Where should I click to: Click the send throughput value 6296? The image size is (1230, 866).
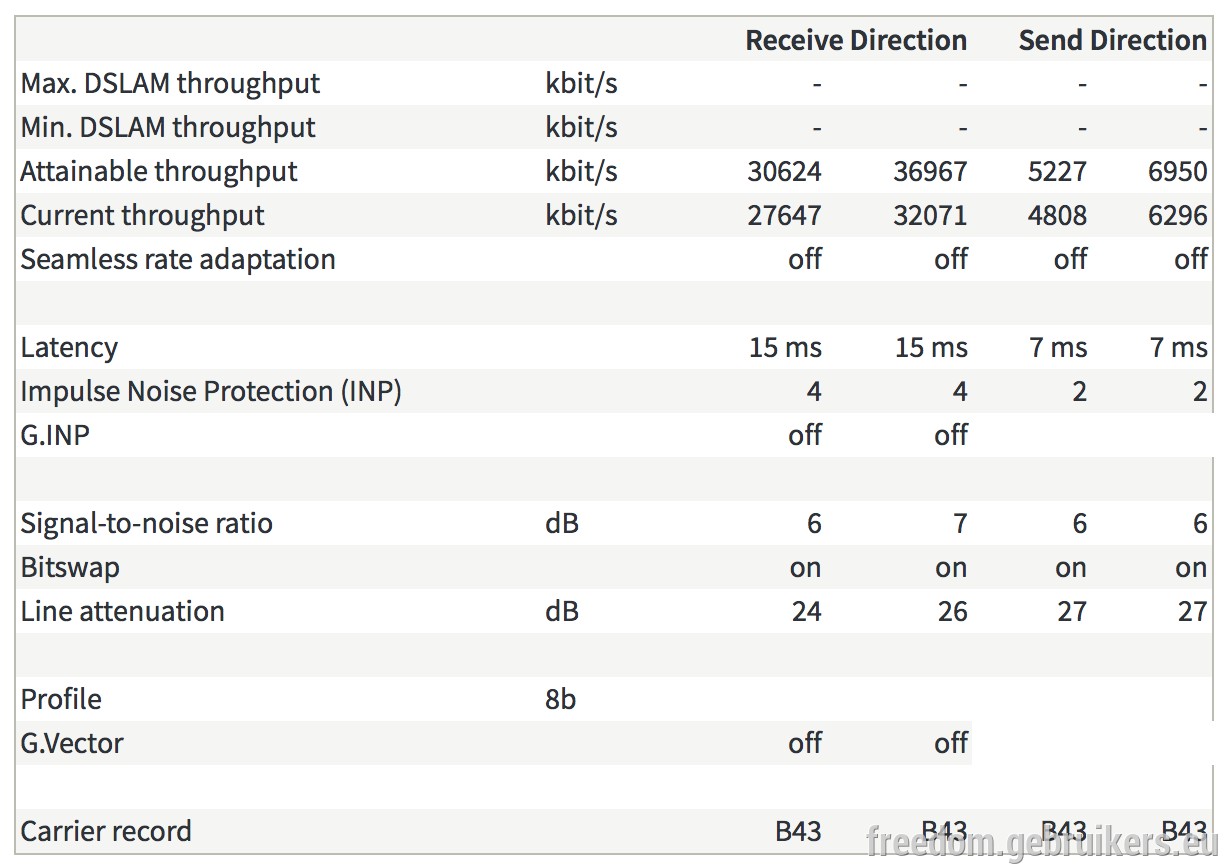[1178, 215]
